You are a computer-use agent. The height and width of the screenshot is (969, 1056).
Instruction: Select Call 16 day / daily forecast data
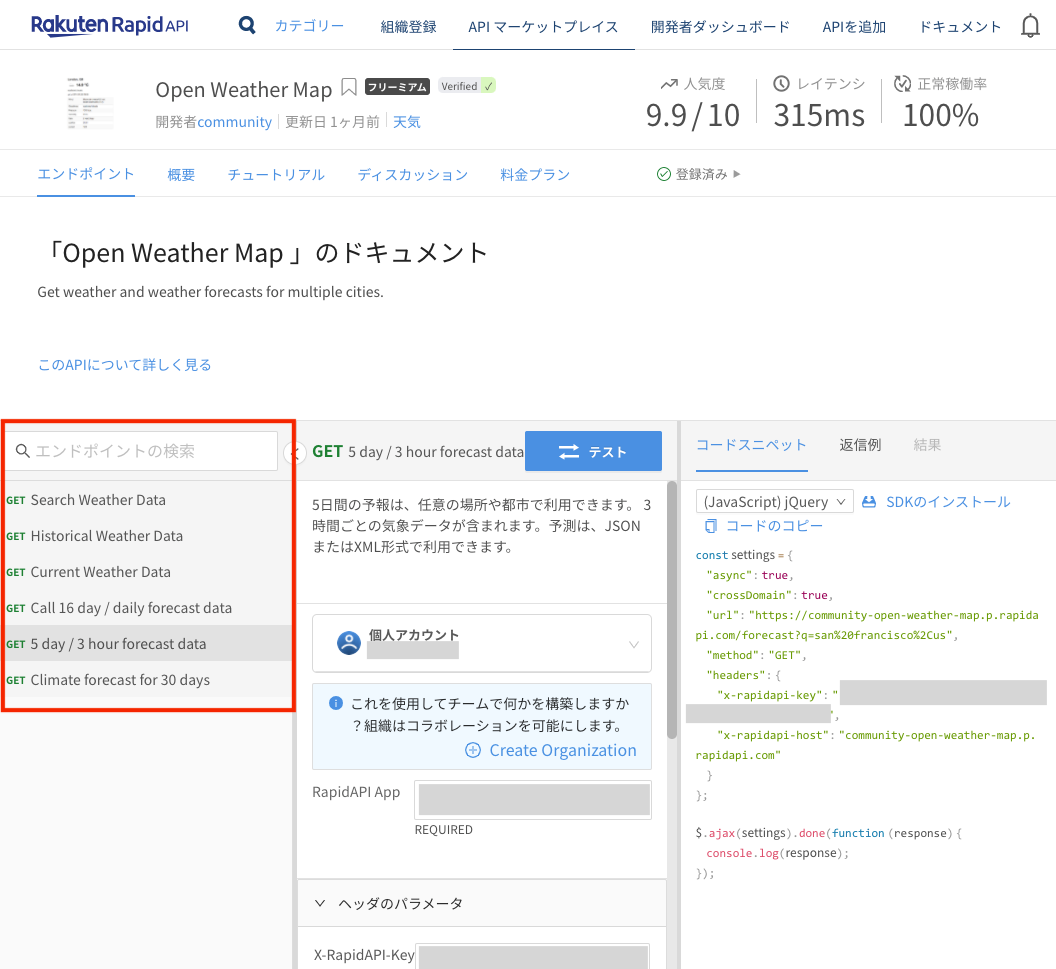tap(148, 607)
